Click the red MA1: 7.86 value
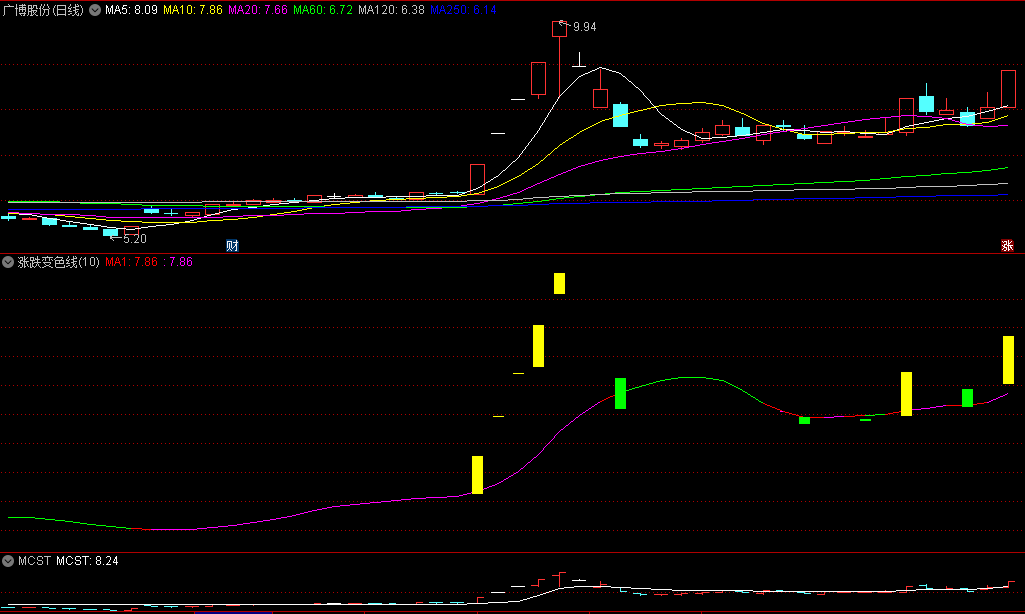1025x614 pixels. click(131, 262)
